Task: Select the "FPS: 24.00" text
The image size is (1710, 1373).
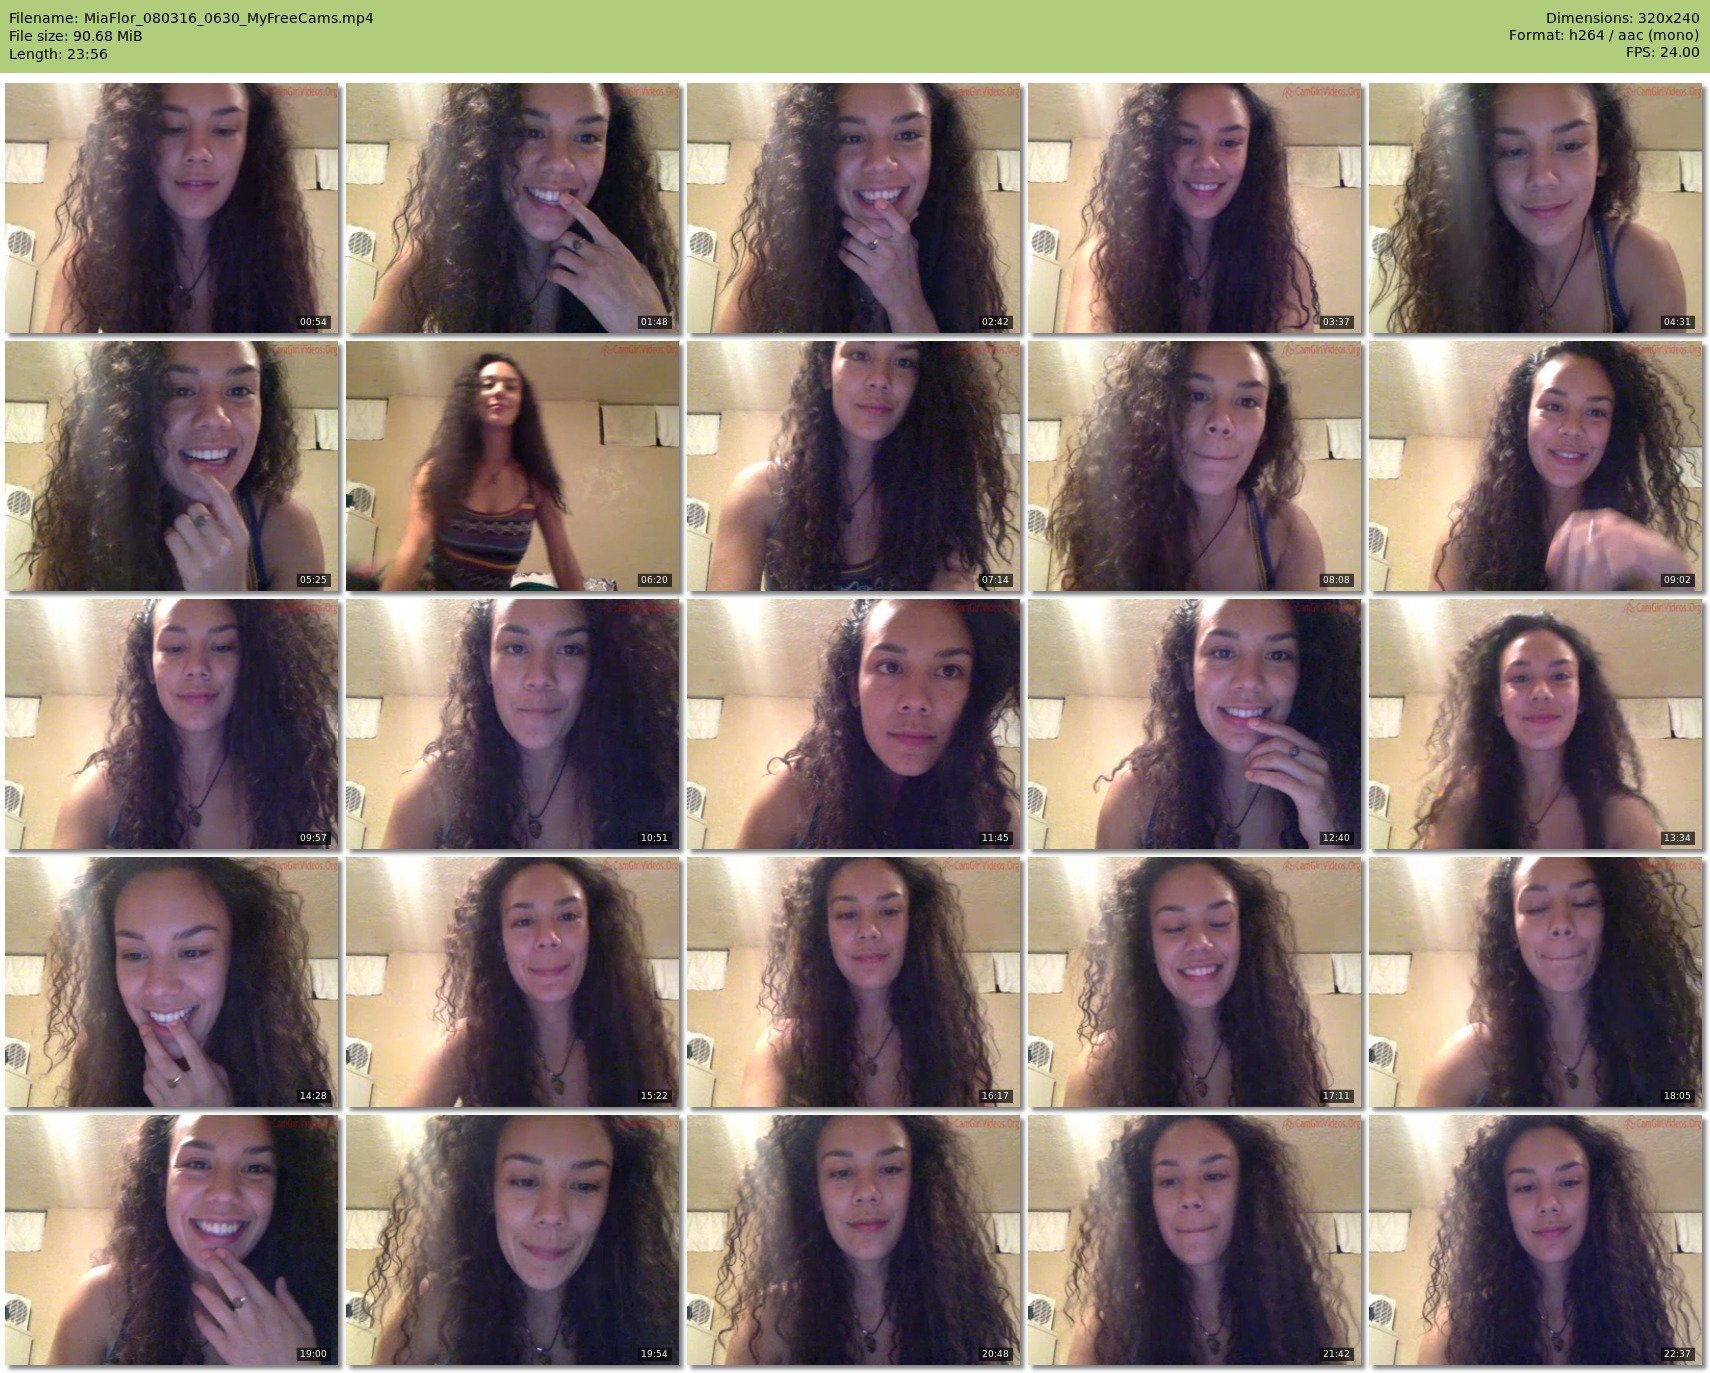Action: 1662,53
